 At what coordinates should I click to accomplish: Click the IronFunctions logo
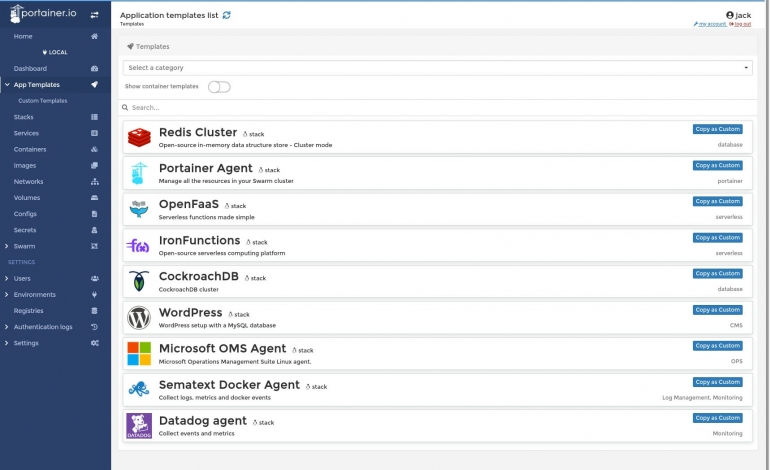pos(138,246)
